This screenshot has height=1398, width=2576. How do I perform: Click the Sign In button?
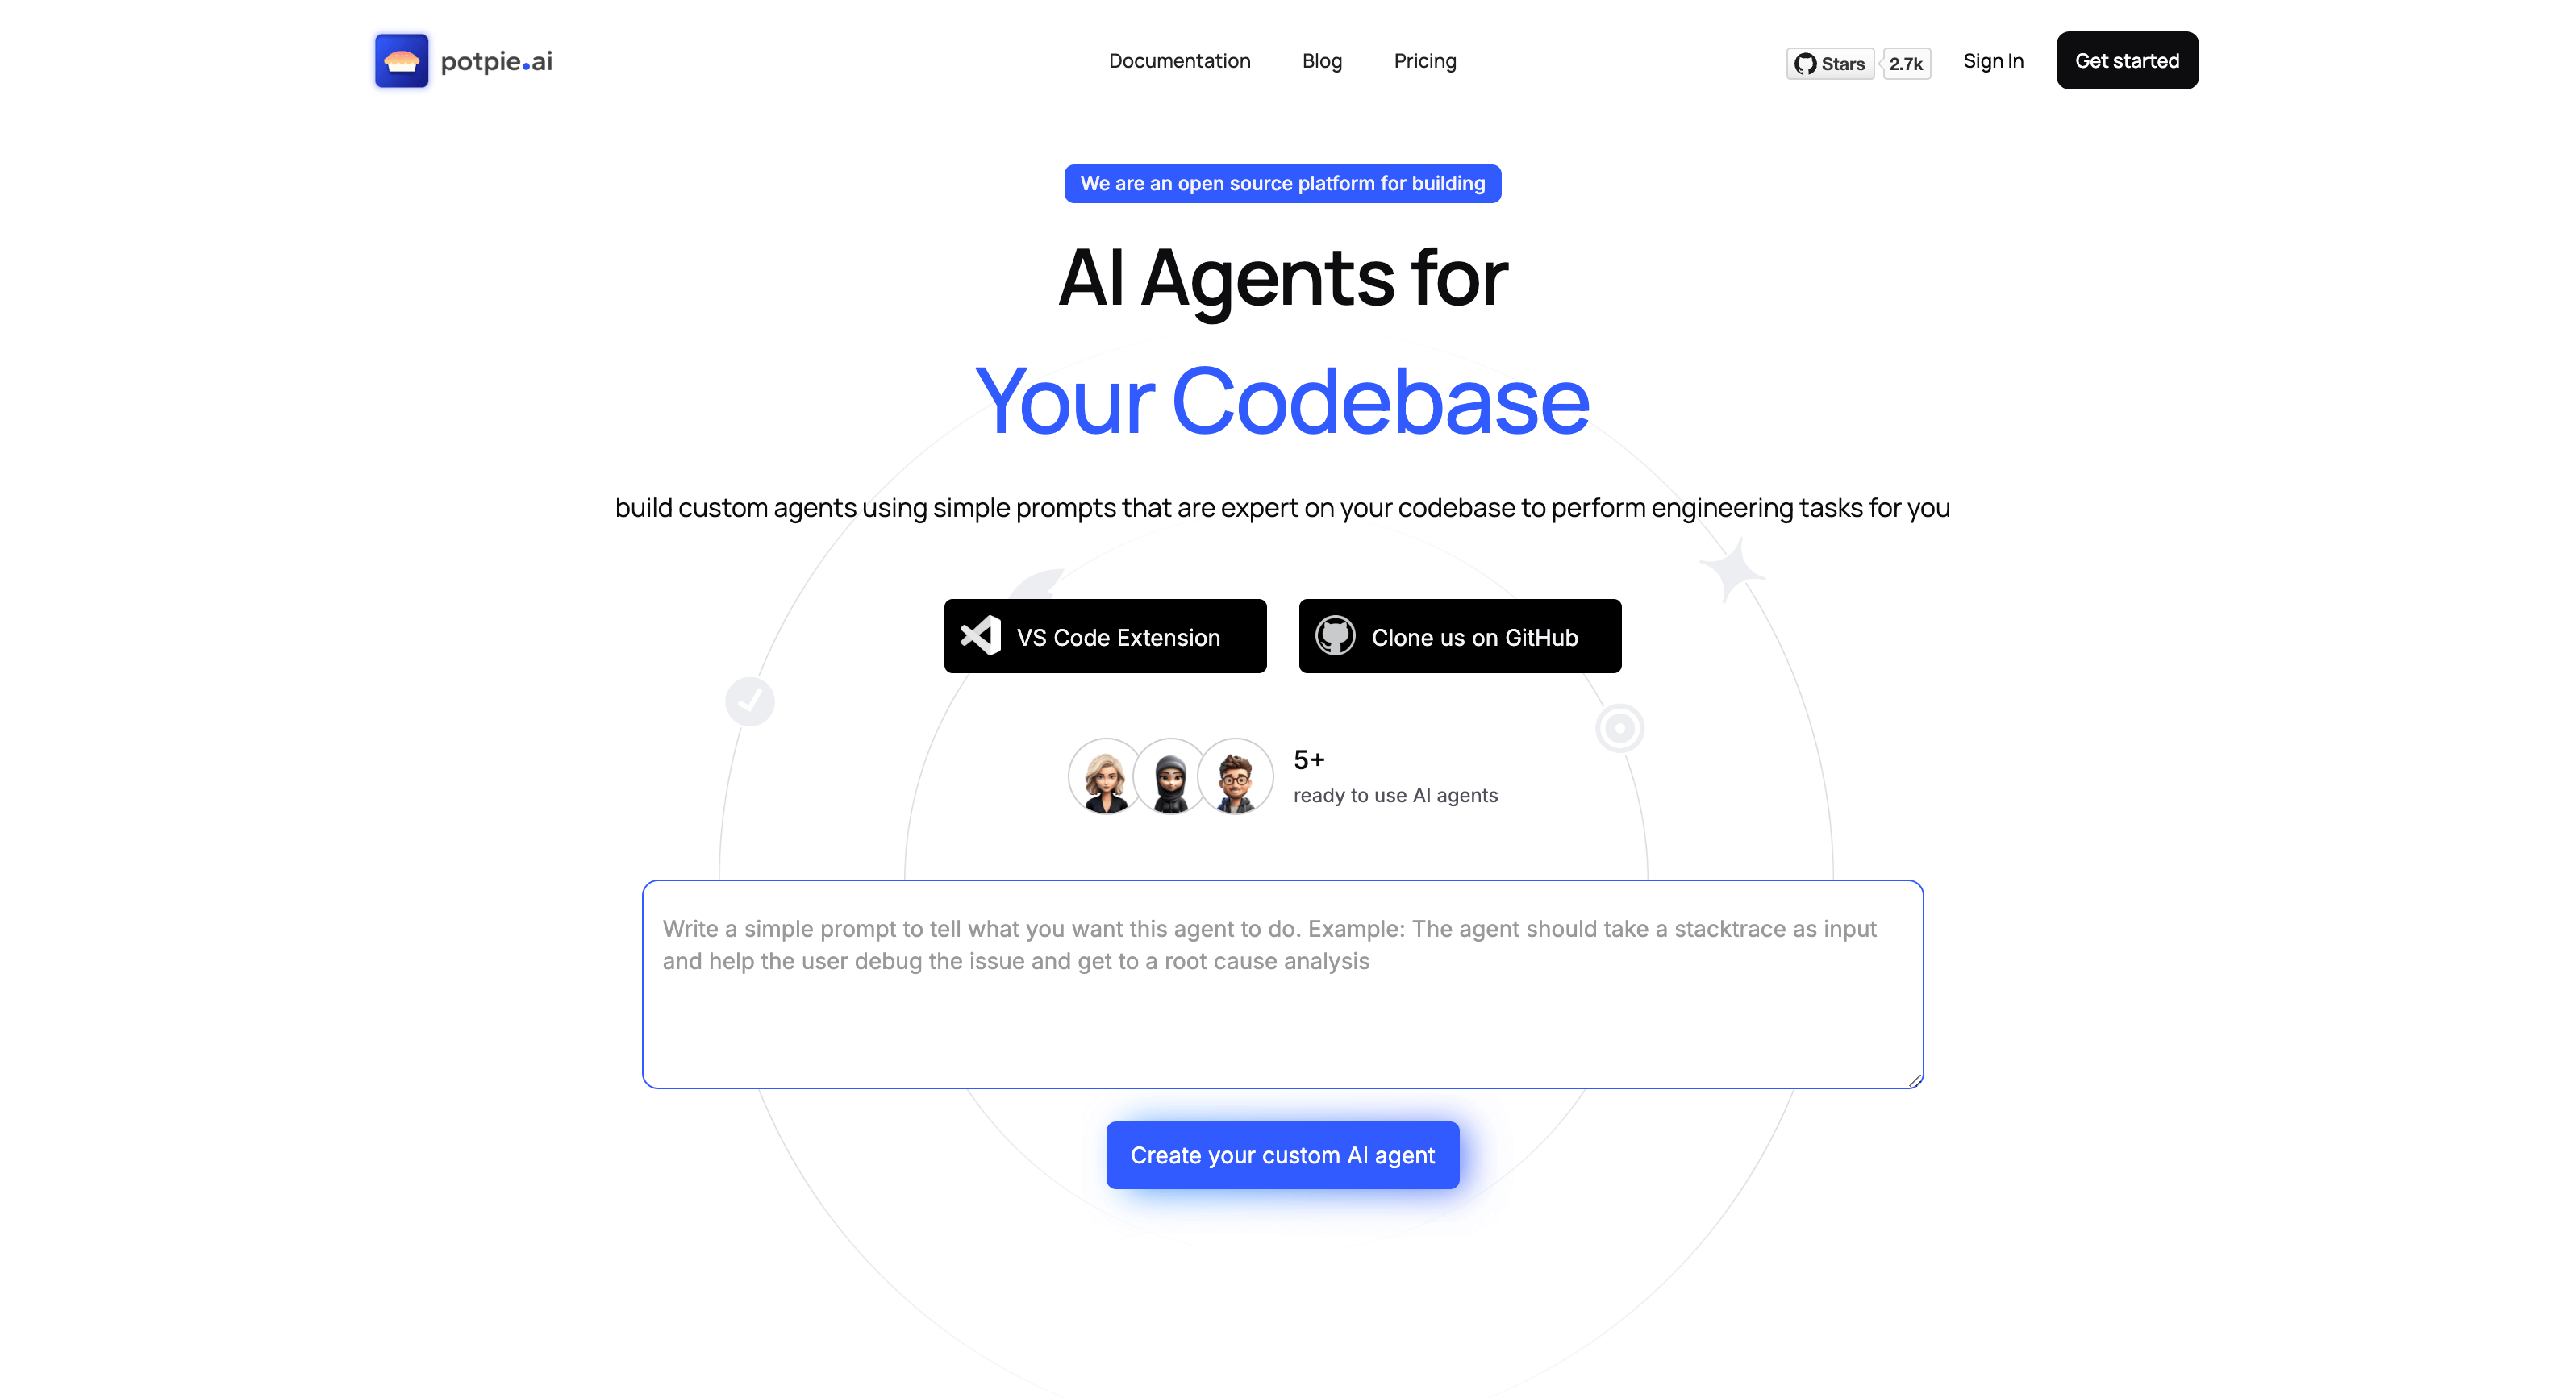point(1992,60)
